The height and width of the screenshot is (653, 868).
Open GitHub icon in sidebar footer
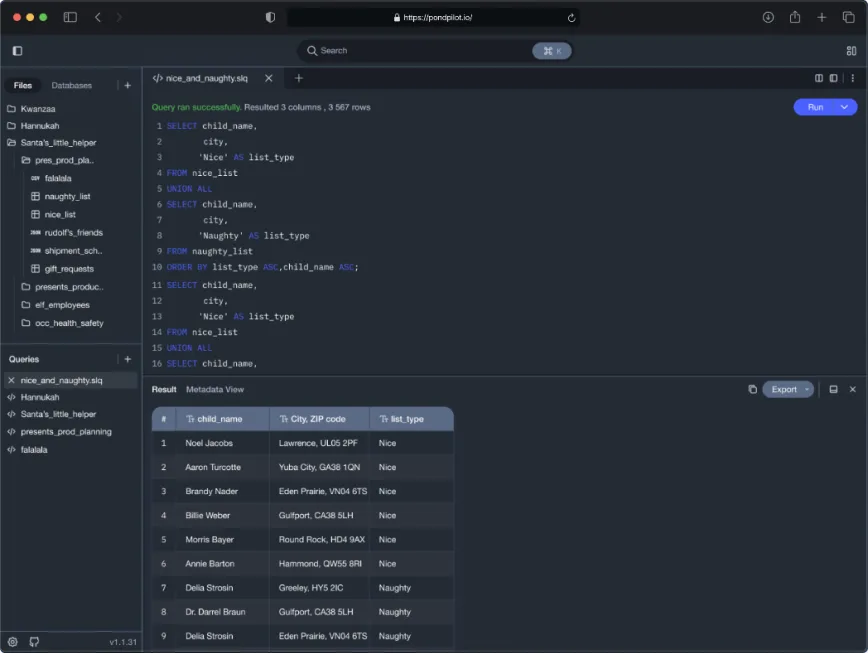[34, 642]
